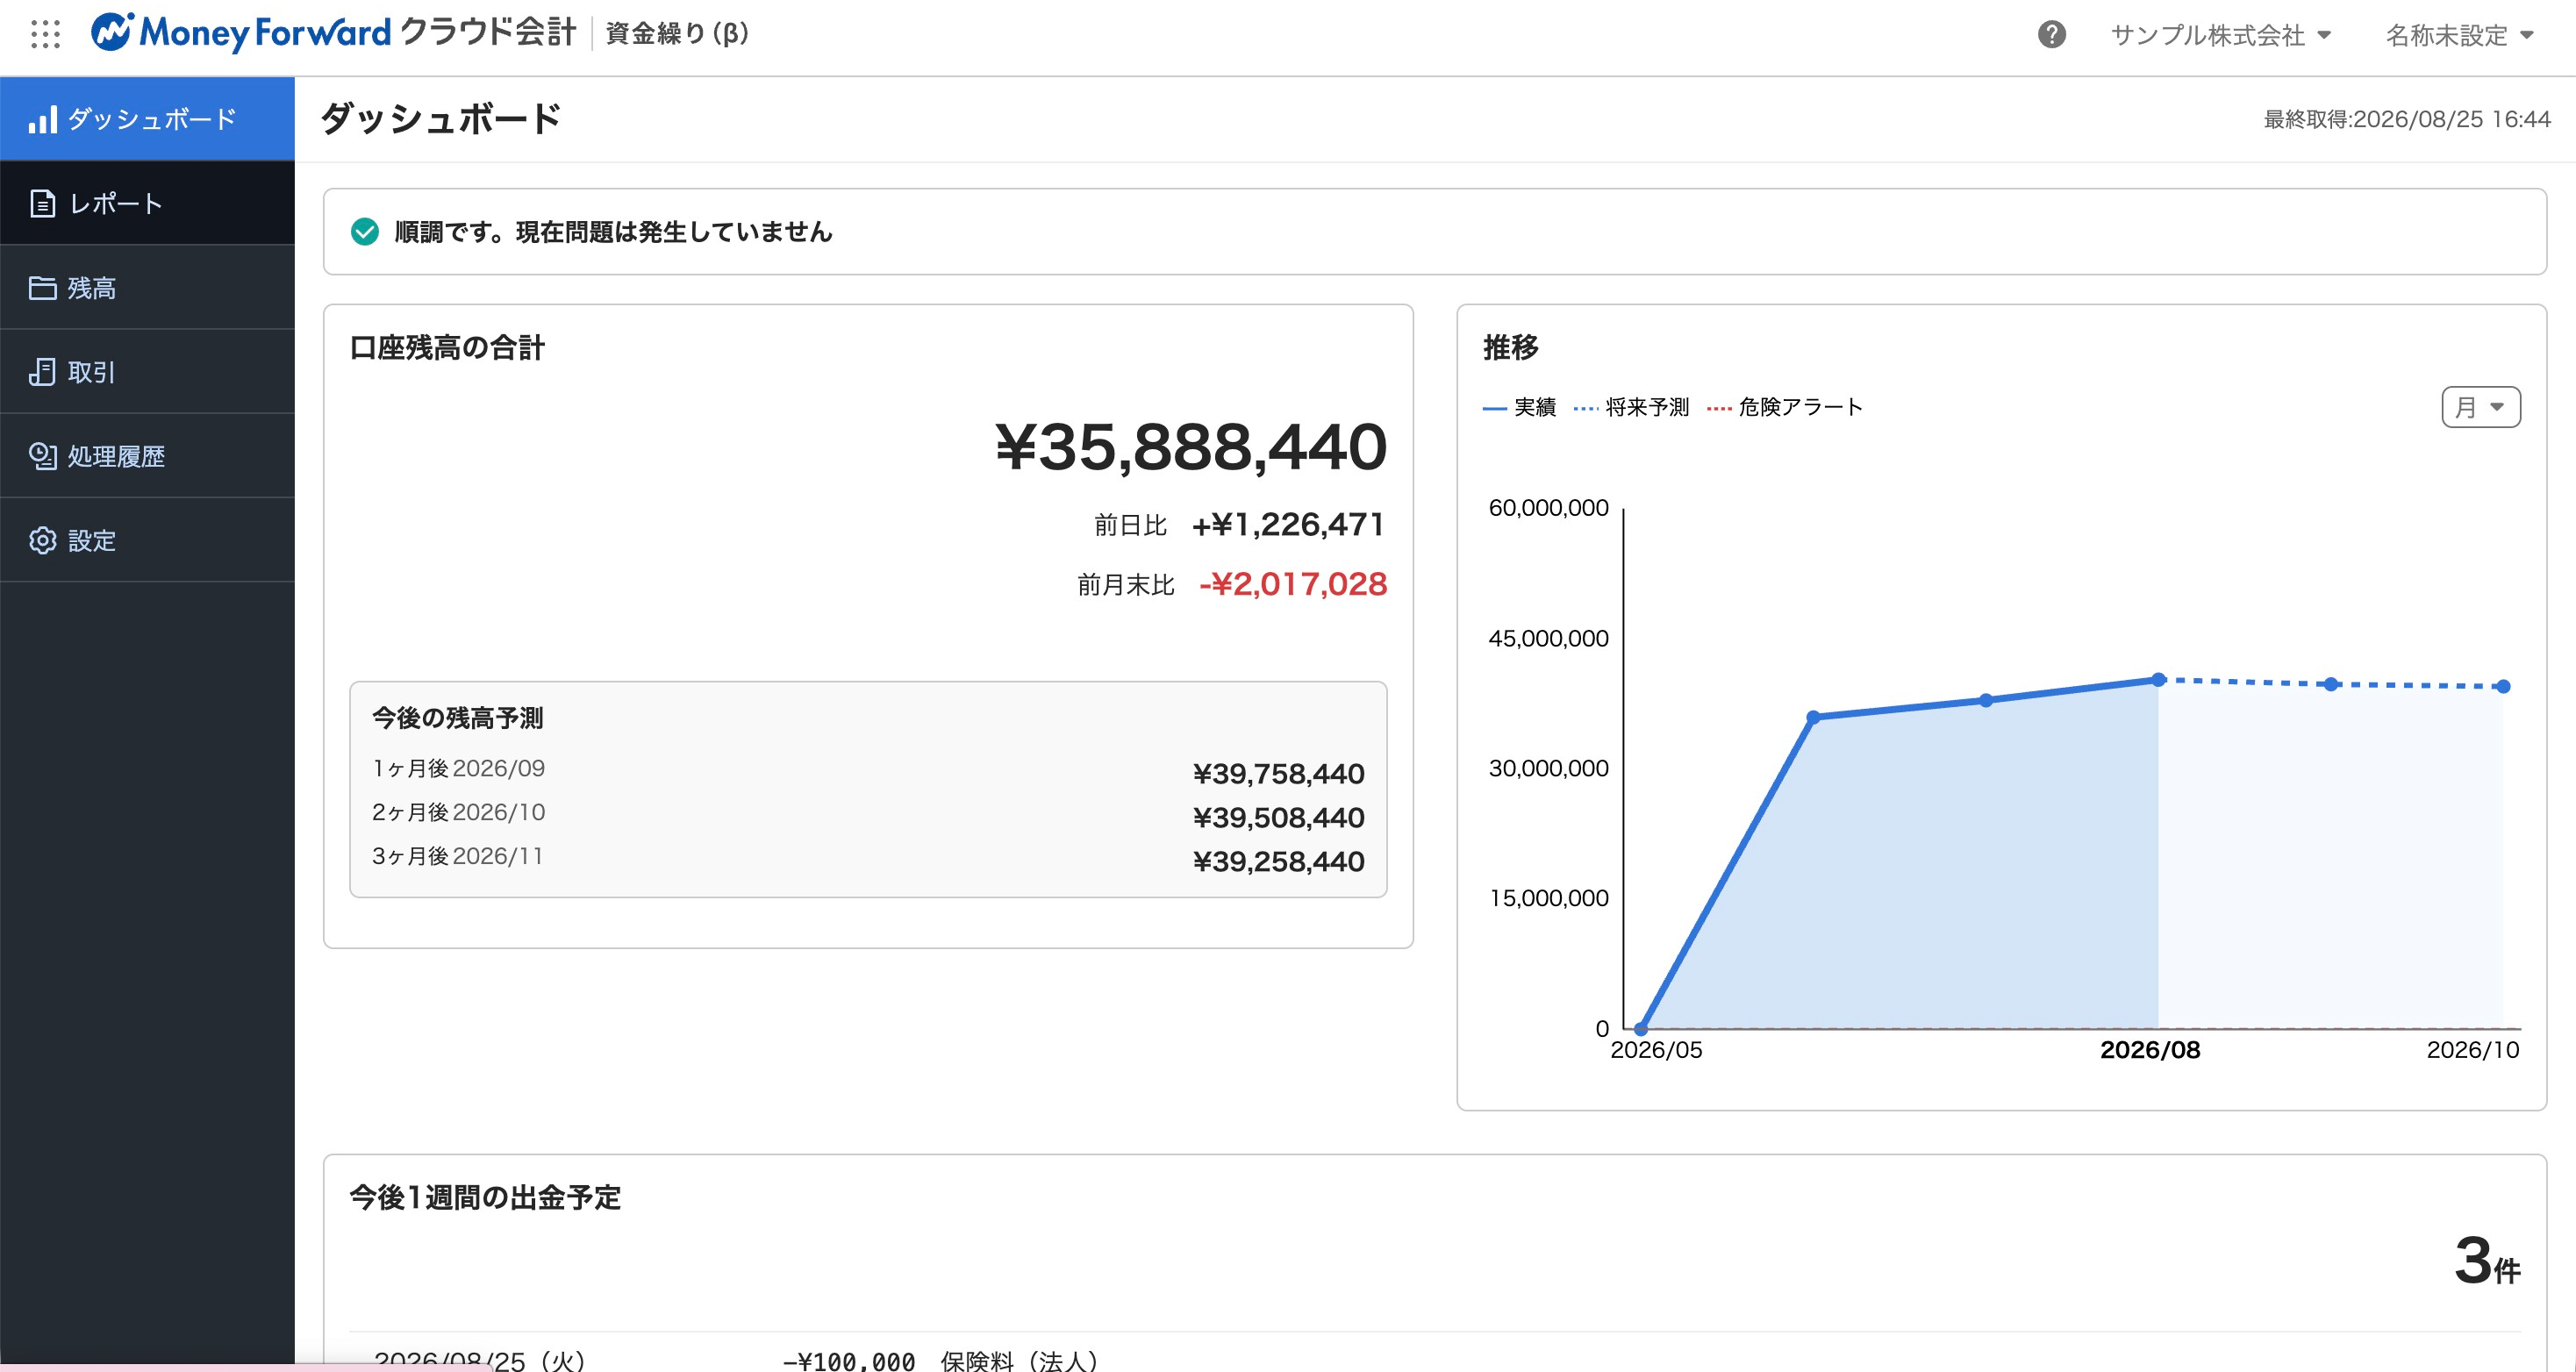Click the 取引 receipt icon
2576x1372 pixels.
pos(42,372)
